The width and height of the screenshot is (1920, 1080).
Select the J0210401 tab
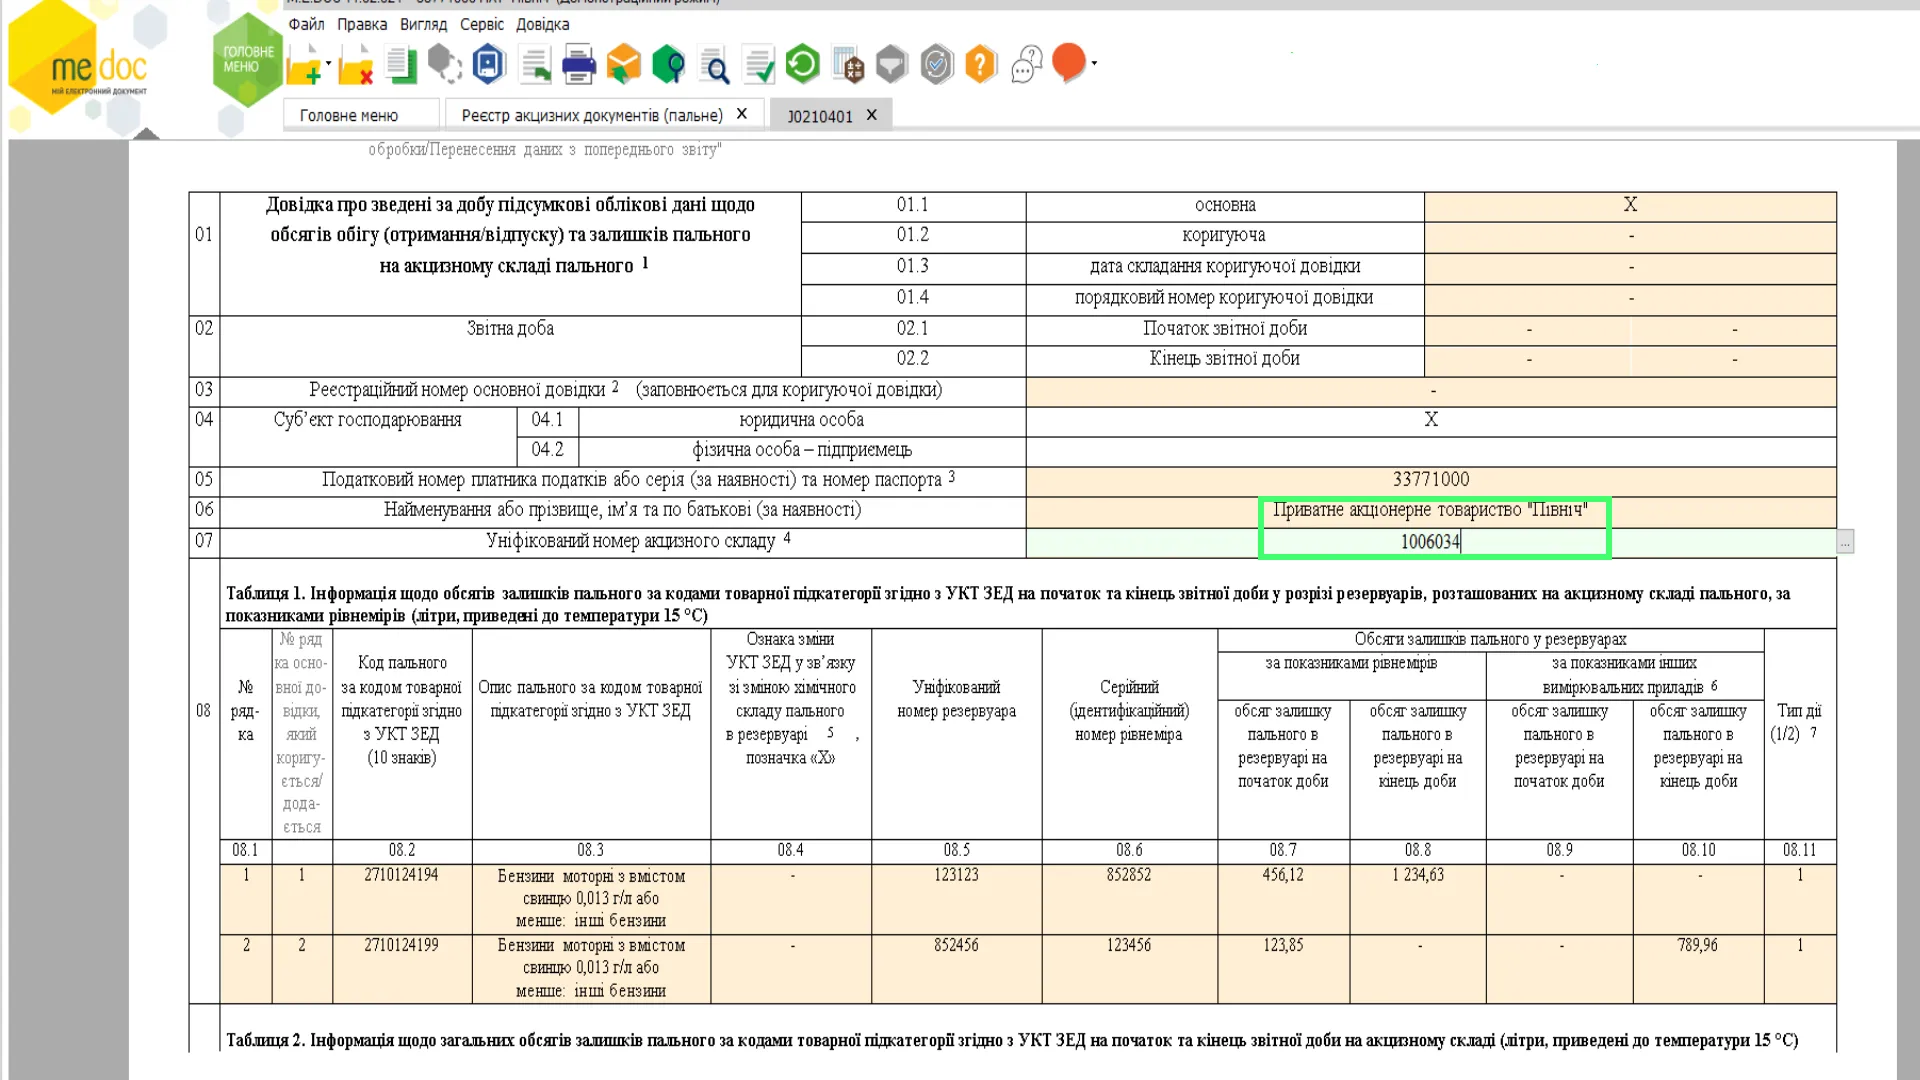[820, 116]
